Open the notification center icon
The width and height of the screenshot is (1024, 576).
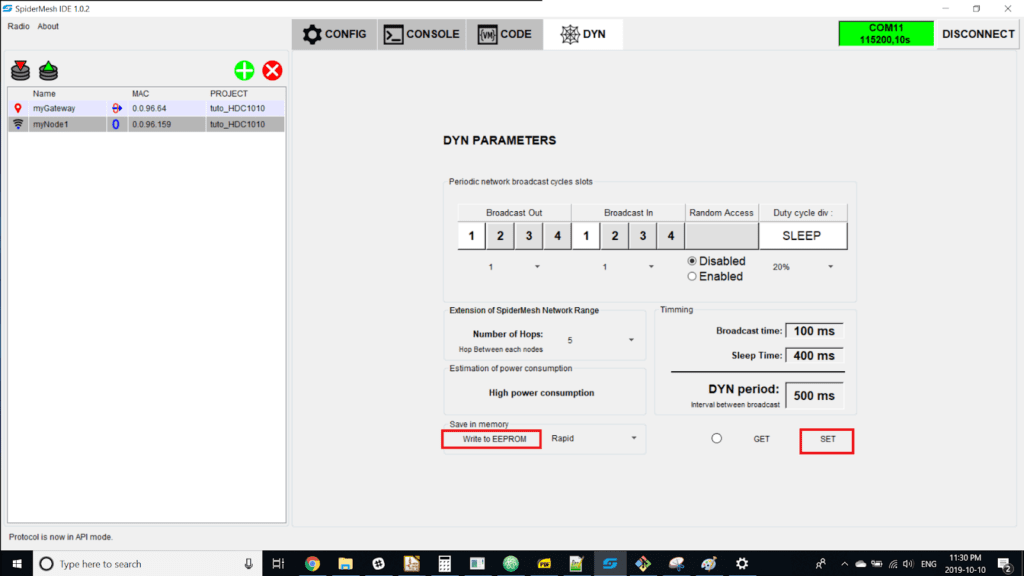point(1005,564)
